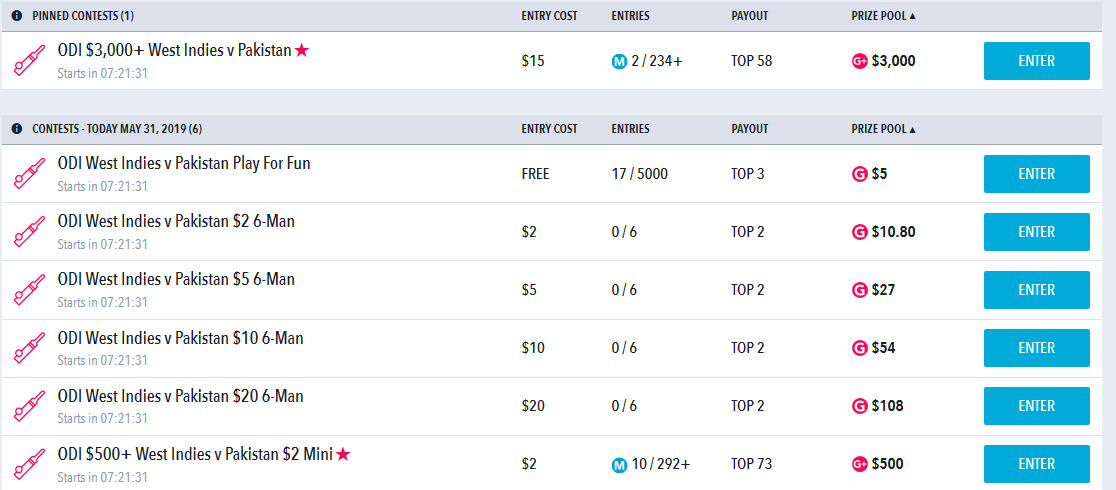The image size is (1116, 490).
Task: Click the G icon beside the $10.80 prize
Action: pos(859,232)
